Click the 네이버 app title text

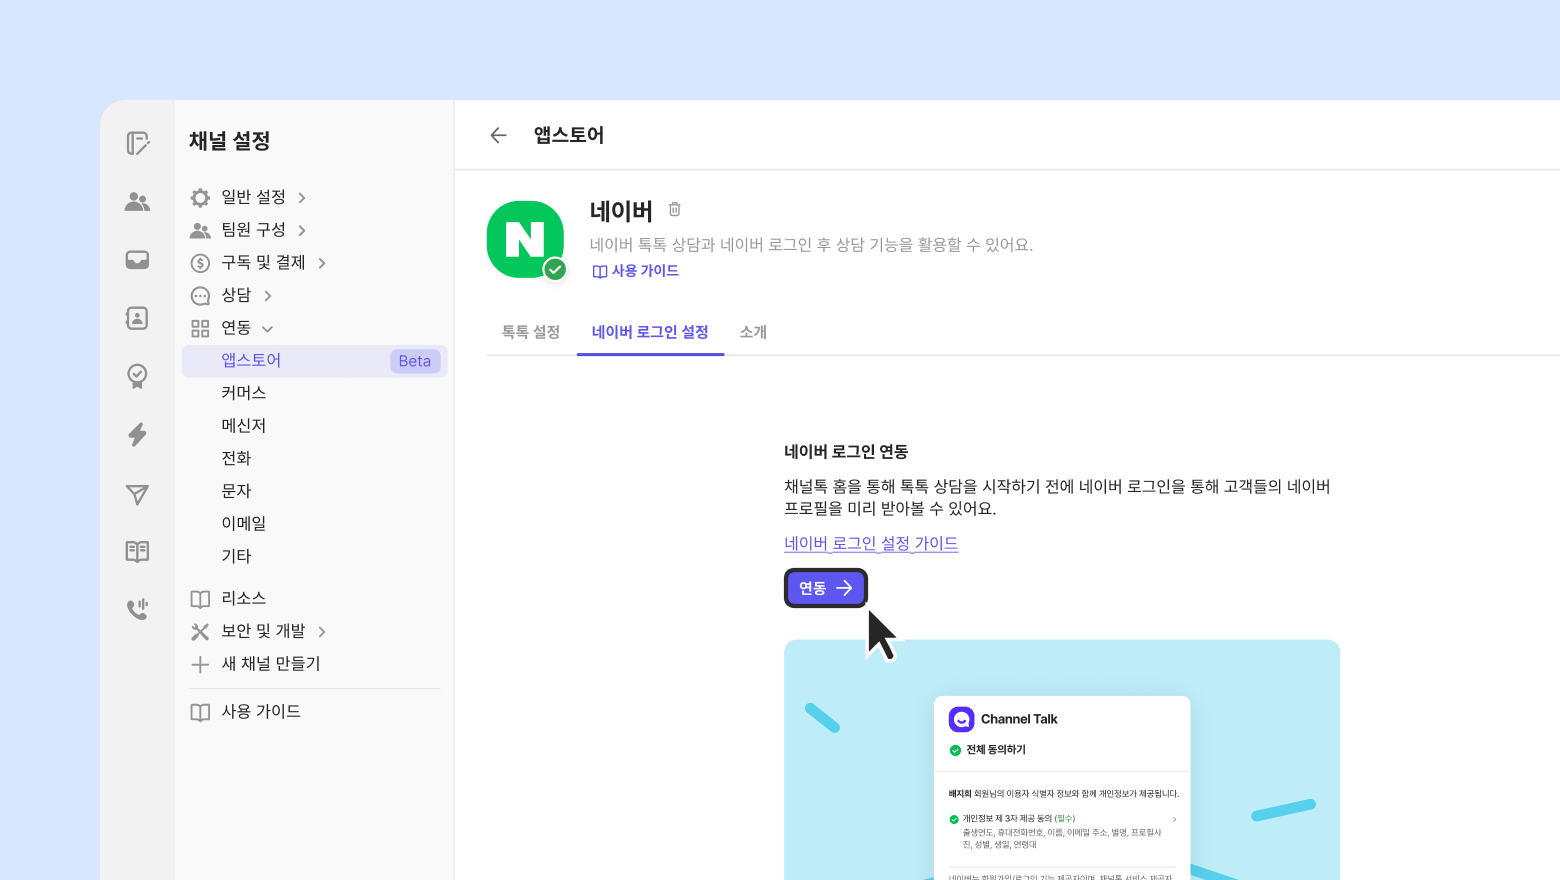click(x=621, y=211)
